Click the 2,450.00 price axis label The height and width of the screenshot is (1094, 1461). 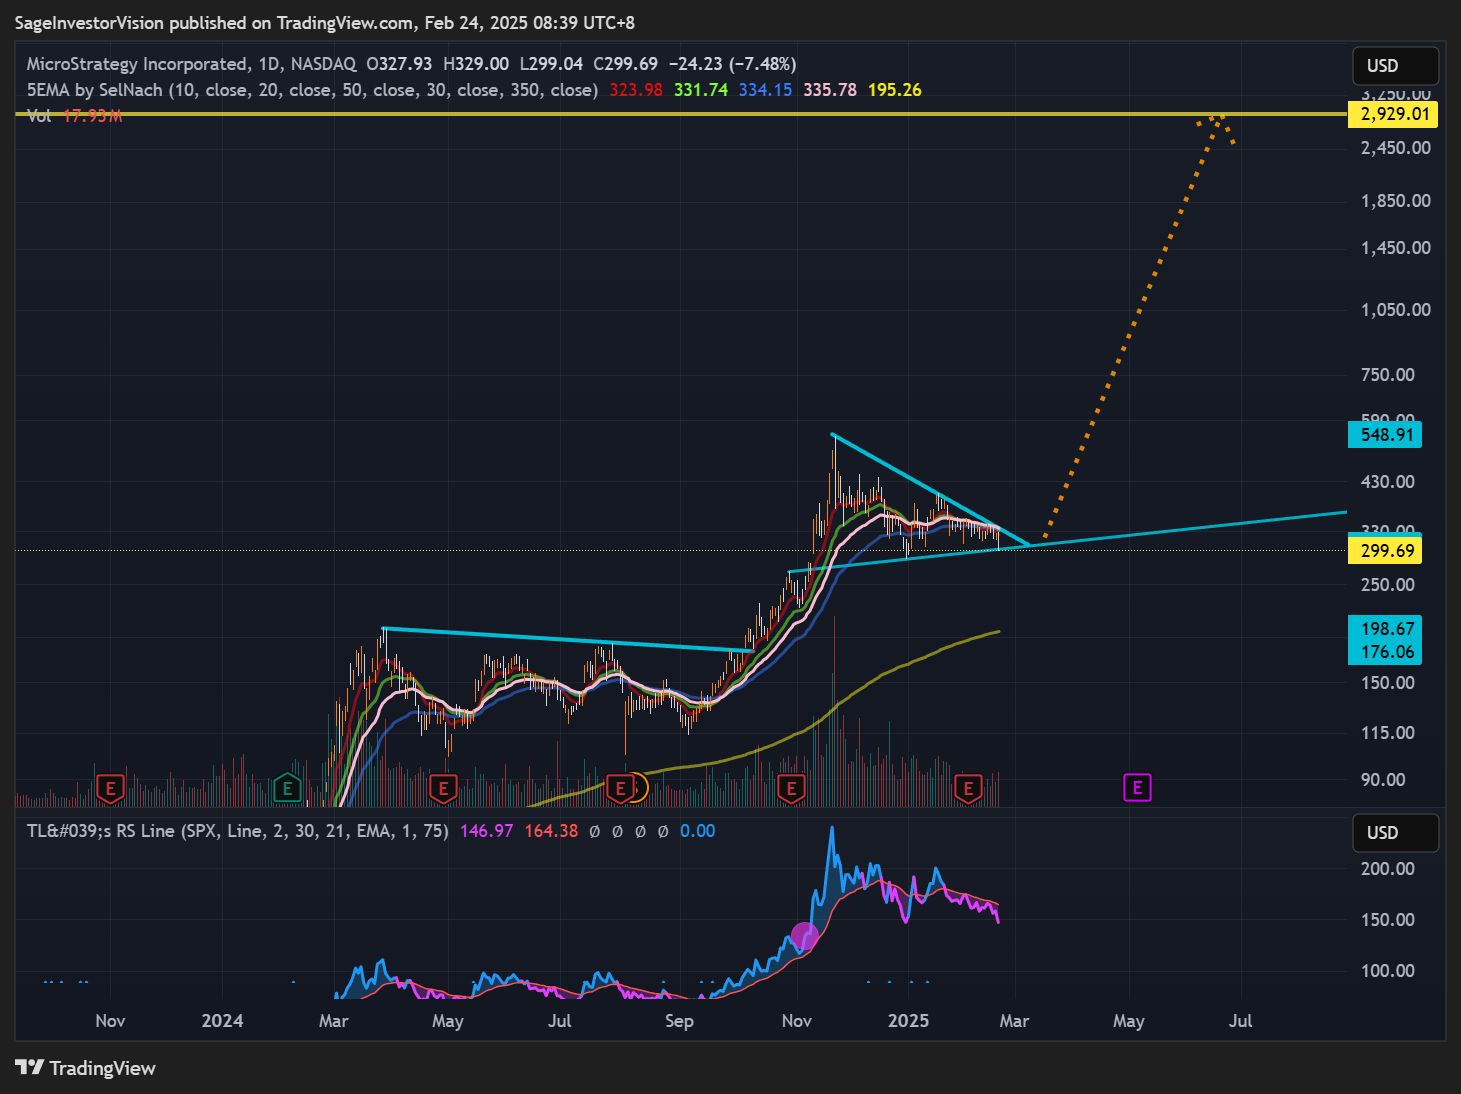click(x=1396, y=148)
